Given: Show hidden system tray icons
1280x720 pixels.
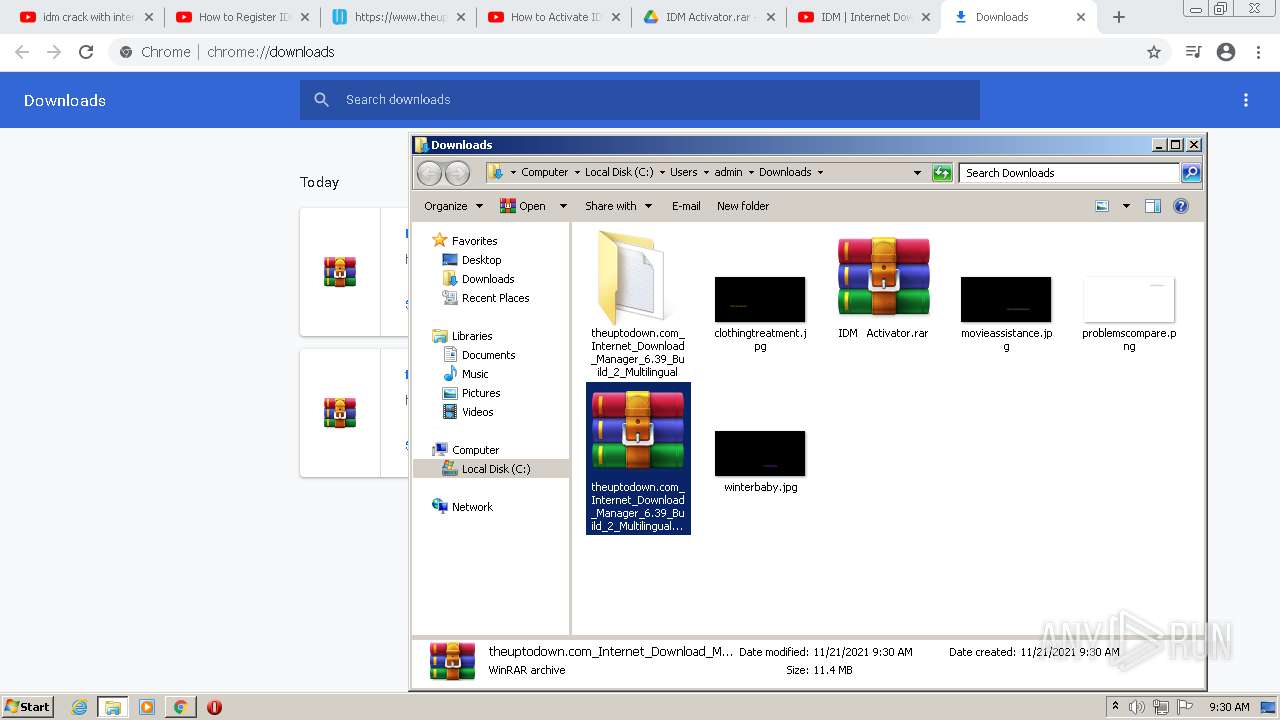Looking at the screenshot, I should point(1115,707).
